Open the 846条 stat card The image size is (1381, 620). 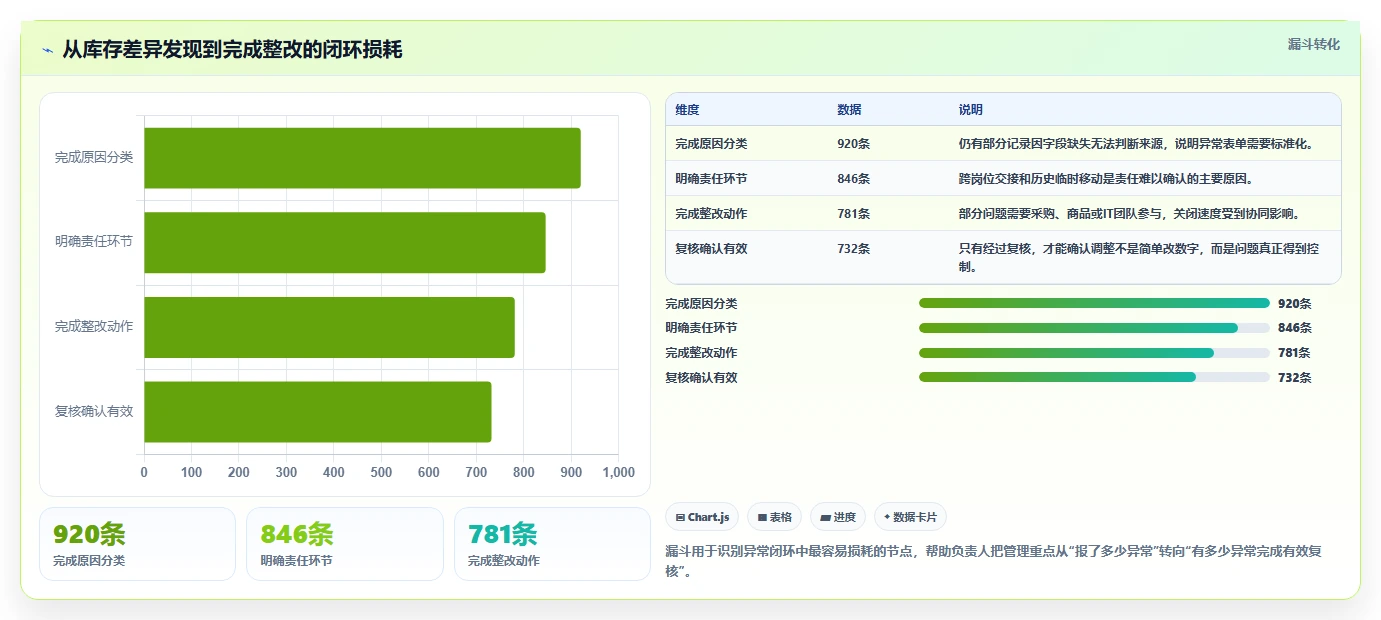pos(345,544)
